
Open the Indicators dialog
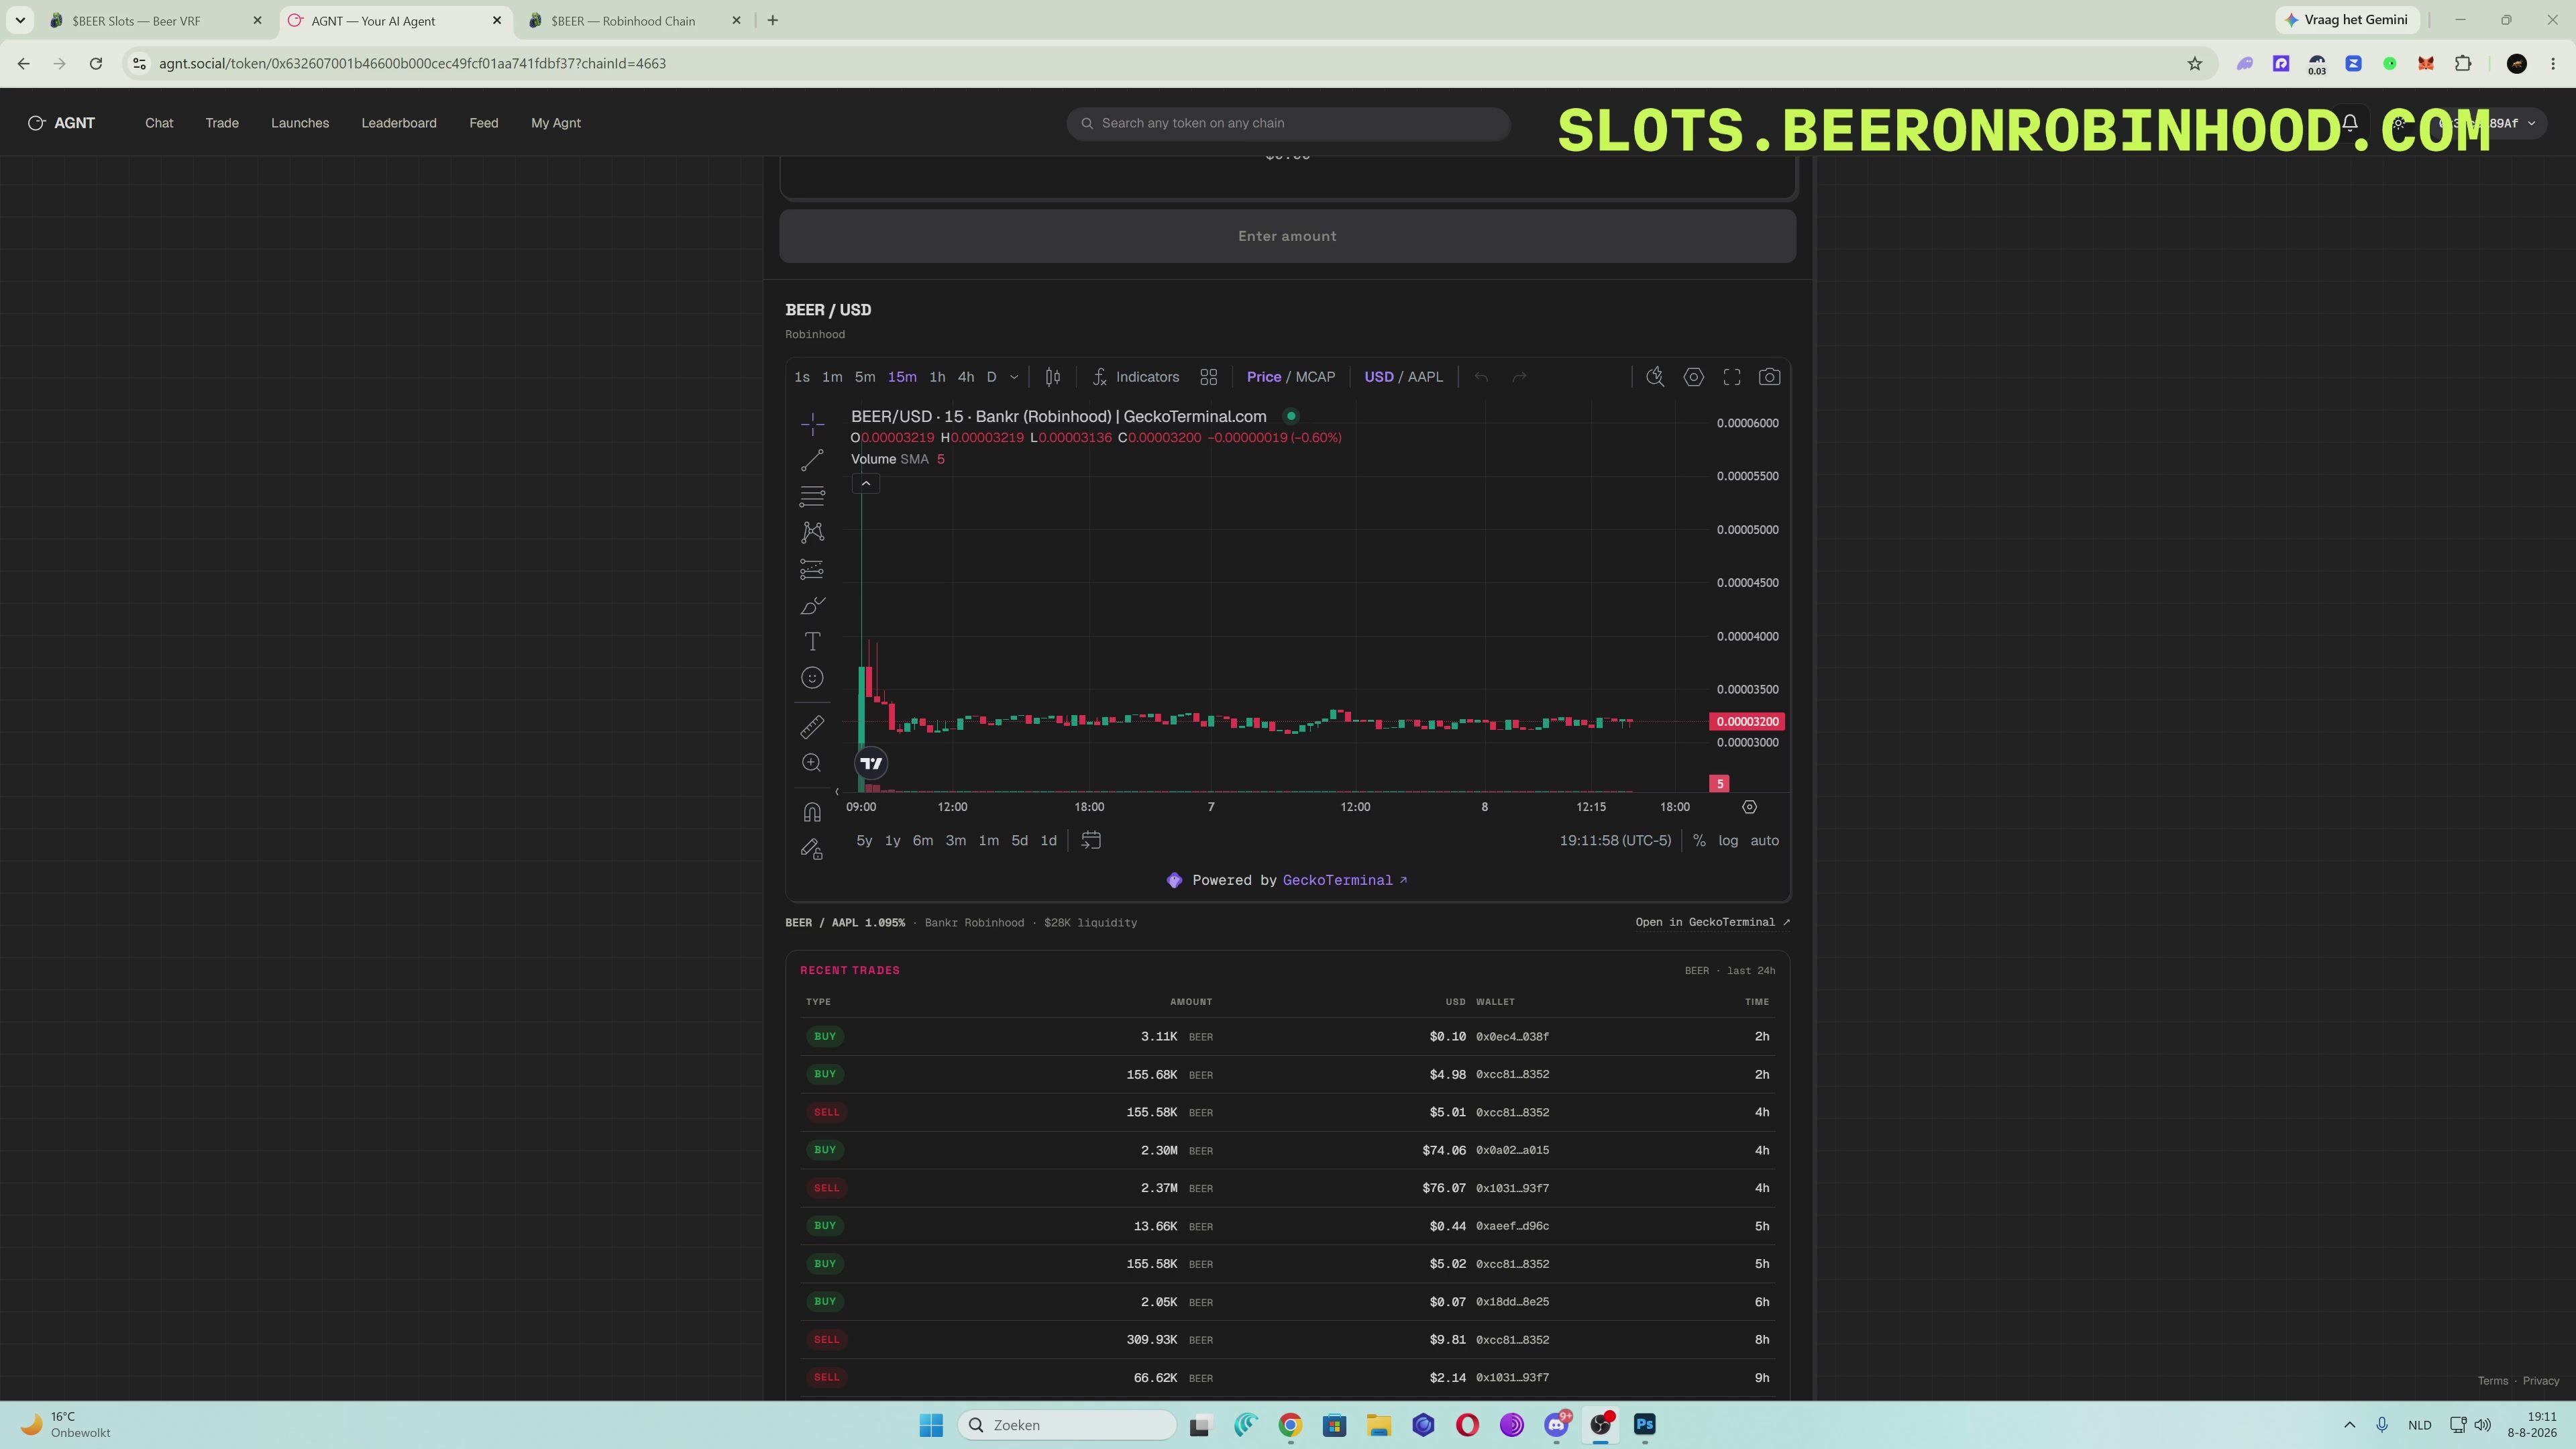pos(1136,377)
